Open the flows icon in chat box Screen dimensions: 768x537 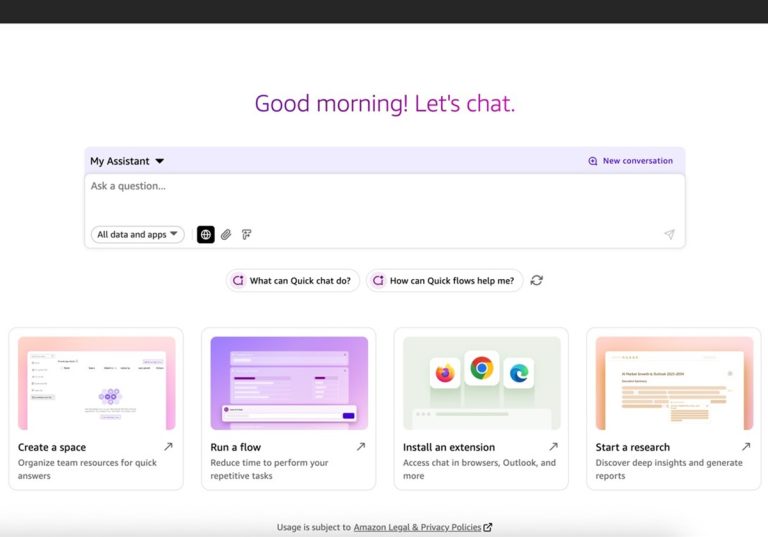tap(246, 235)
